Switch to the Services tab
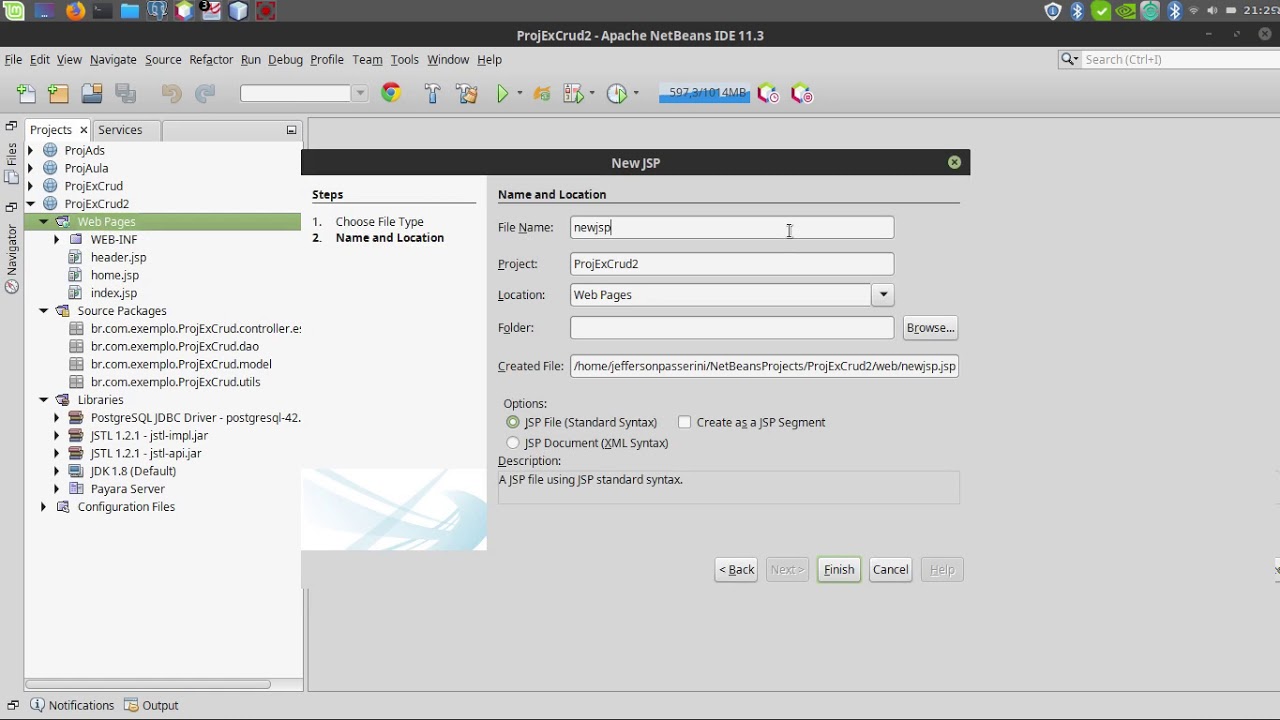Screen dimensions: 1280x720 120,130
